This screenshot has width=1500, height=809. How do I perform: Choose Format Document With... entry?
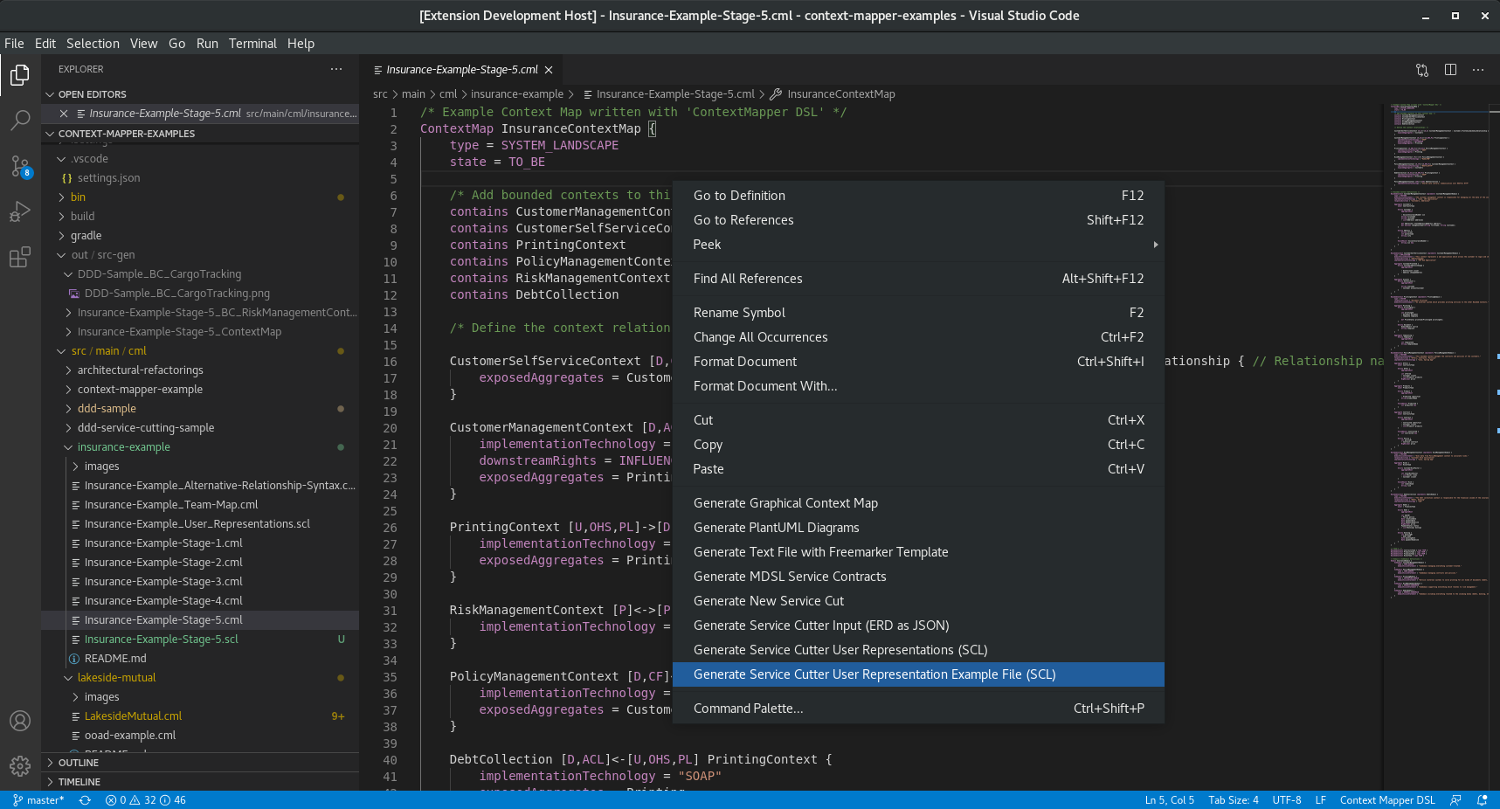(x=918, y=386)
